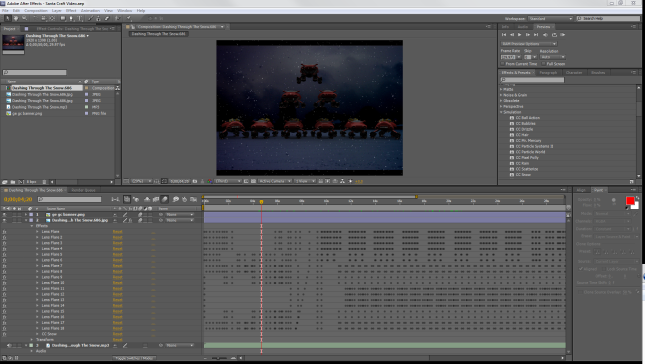The width and height of the screenshot is (645, 364).
Task: Mute audio in the Preview panel
Action: 545,35
